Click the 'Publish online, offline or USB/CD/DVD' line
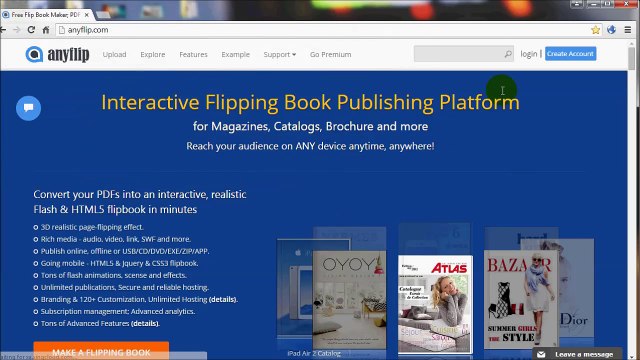This screenshot has width=640, height=360. [125, 251]
